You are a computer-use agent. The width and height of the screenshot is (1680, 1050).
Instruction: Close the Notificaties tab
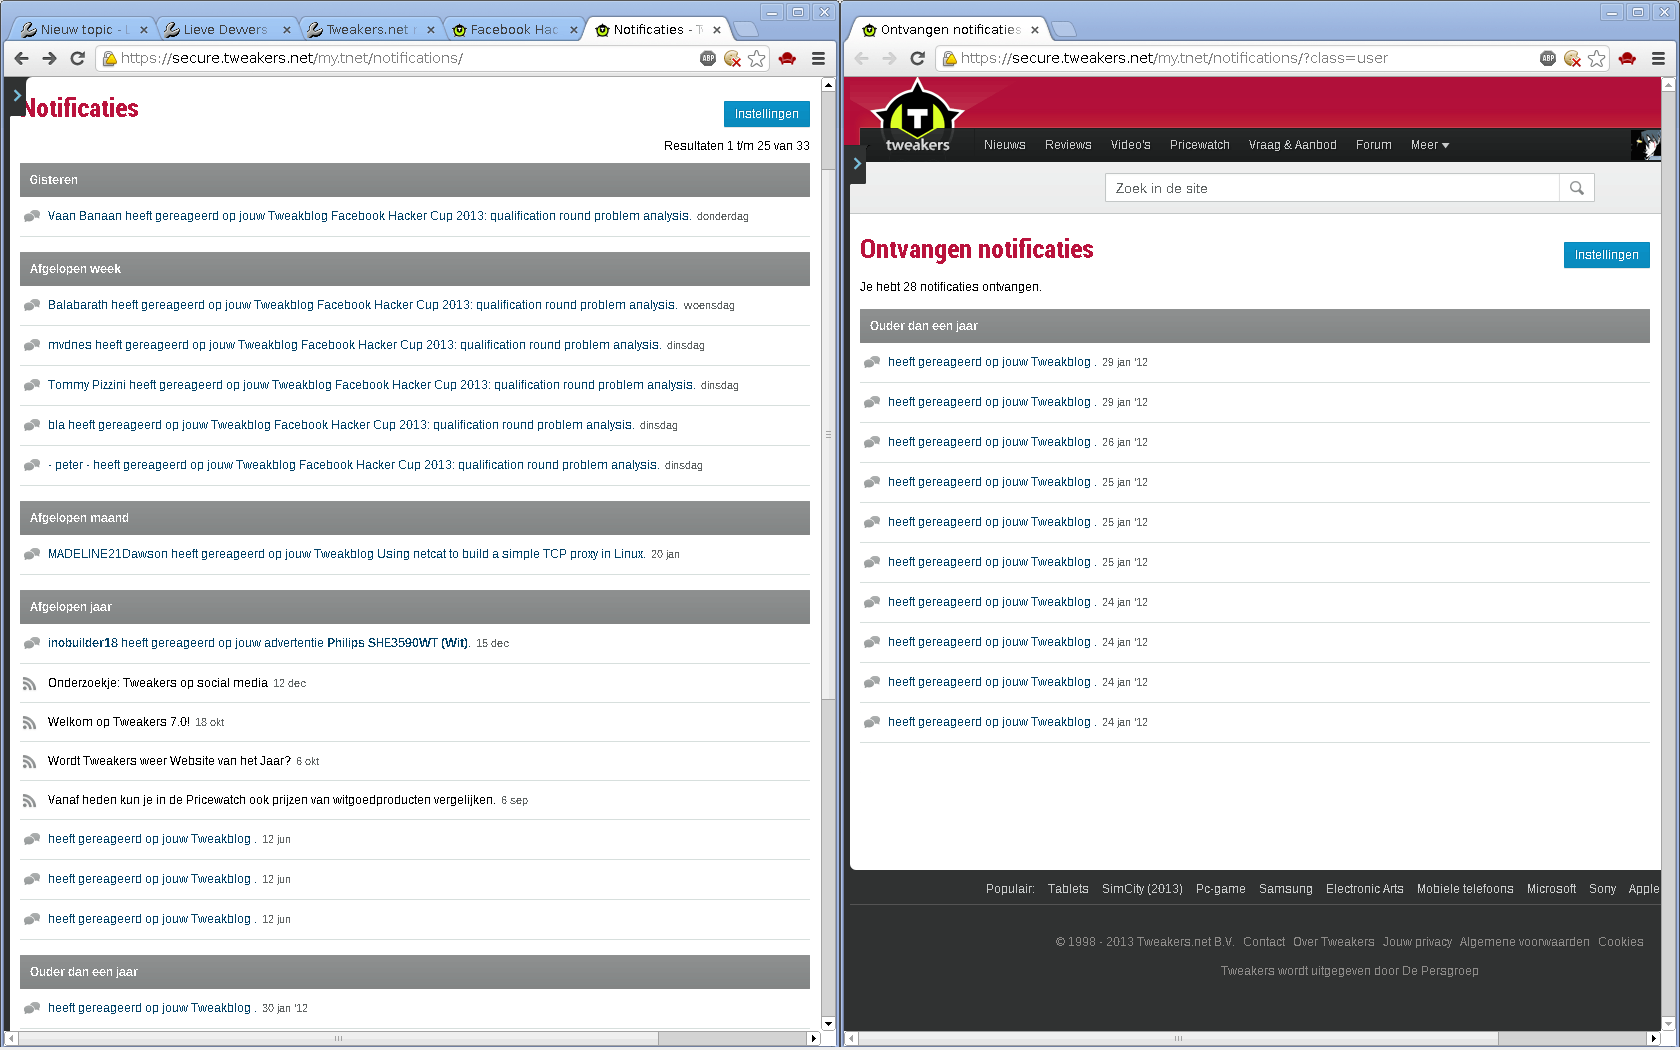pyautogui.click(x=717, y=30)
